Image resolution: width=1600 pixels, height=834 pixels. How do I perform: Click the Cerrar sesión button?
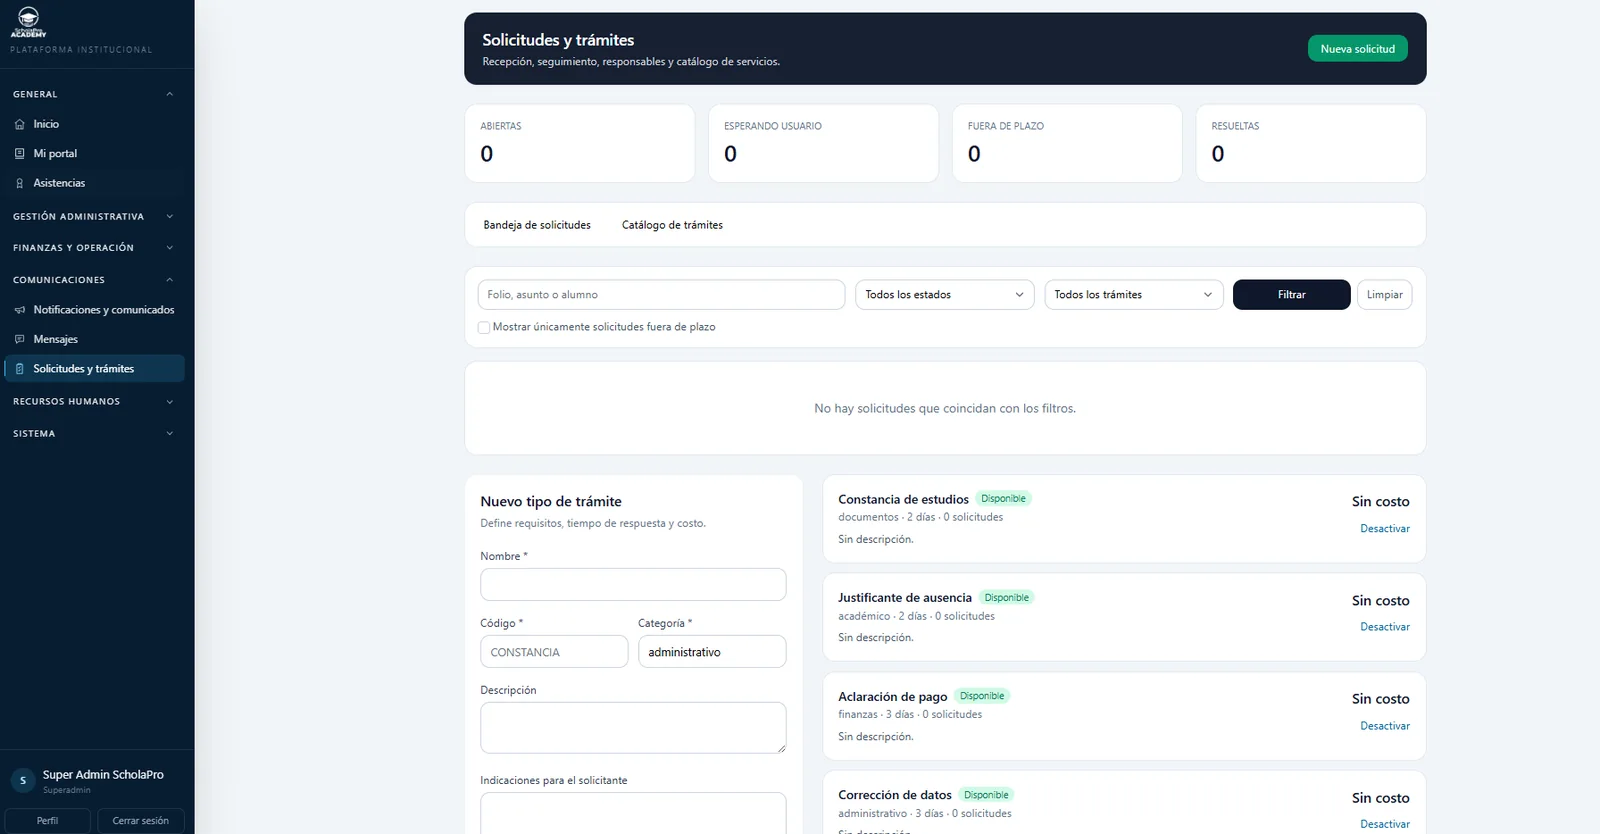[x=141, y=821]
